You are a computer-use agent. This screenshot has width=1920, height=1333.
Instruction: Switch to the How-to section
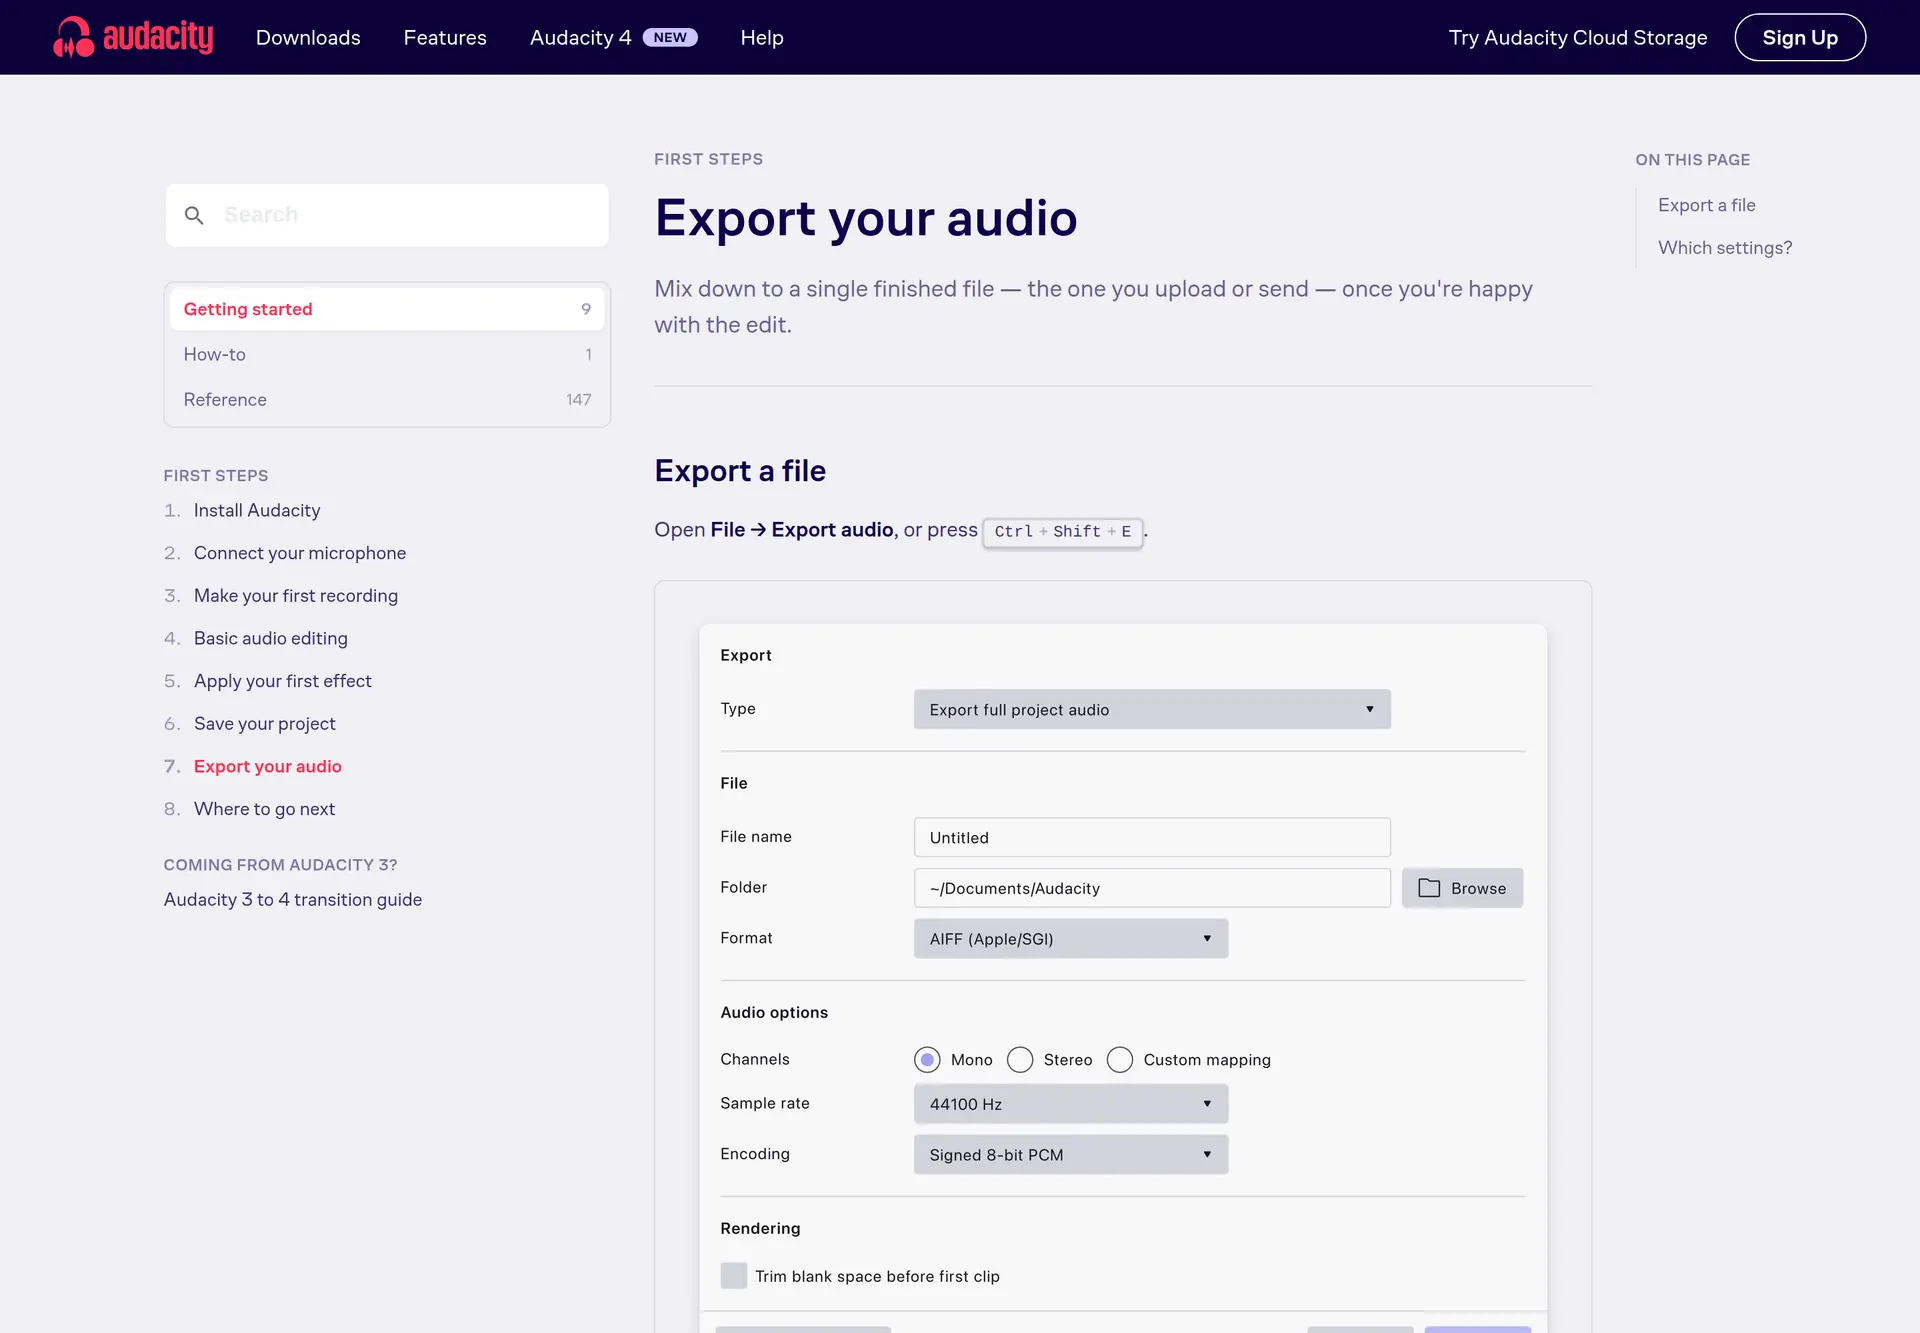[x=387, y=354]
